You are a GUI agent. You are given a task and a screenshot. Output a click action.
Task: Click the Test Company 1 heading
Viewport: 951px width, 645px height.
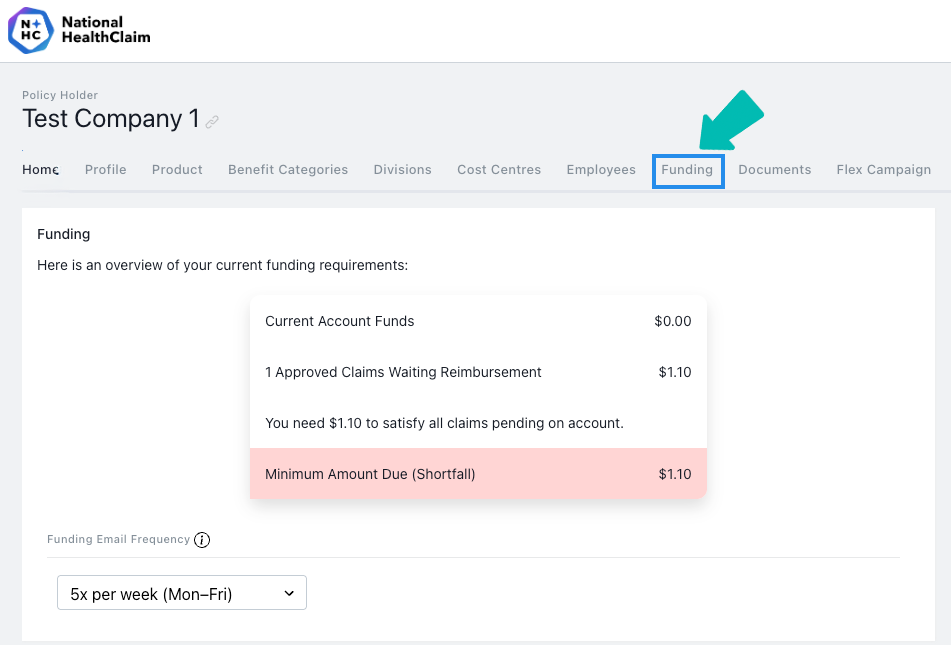point(111,119)
